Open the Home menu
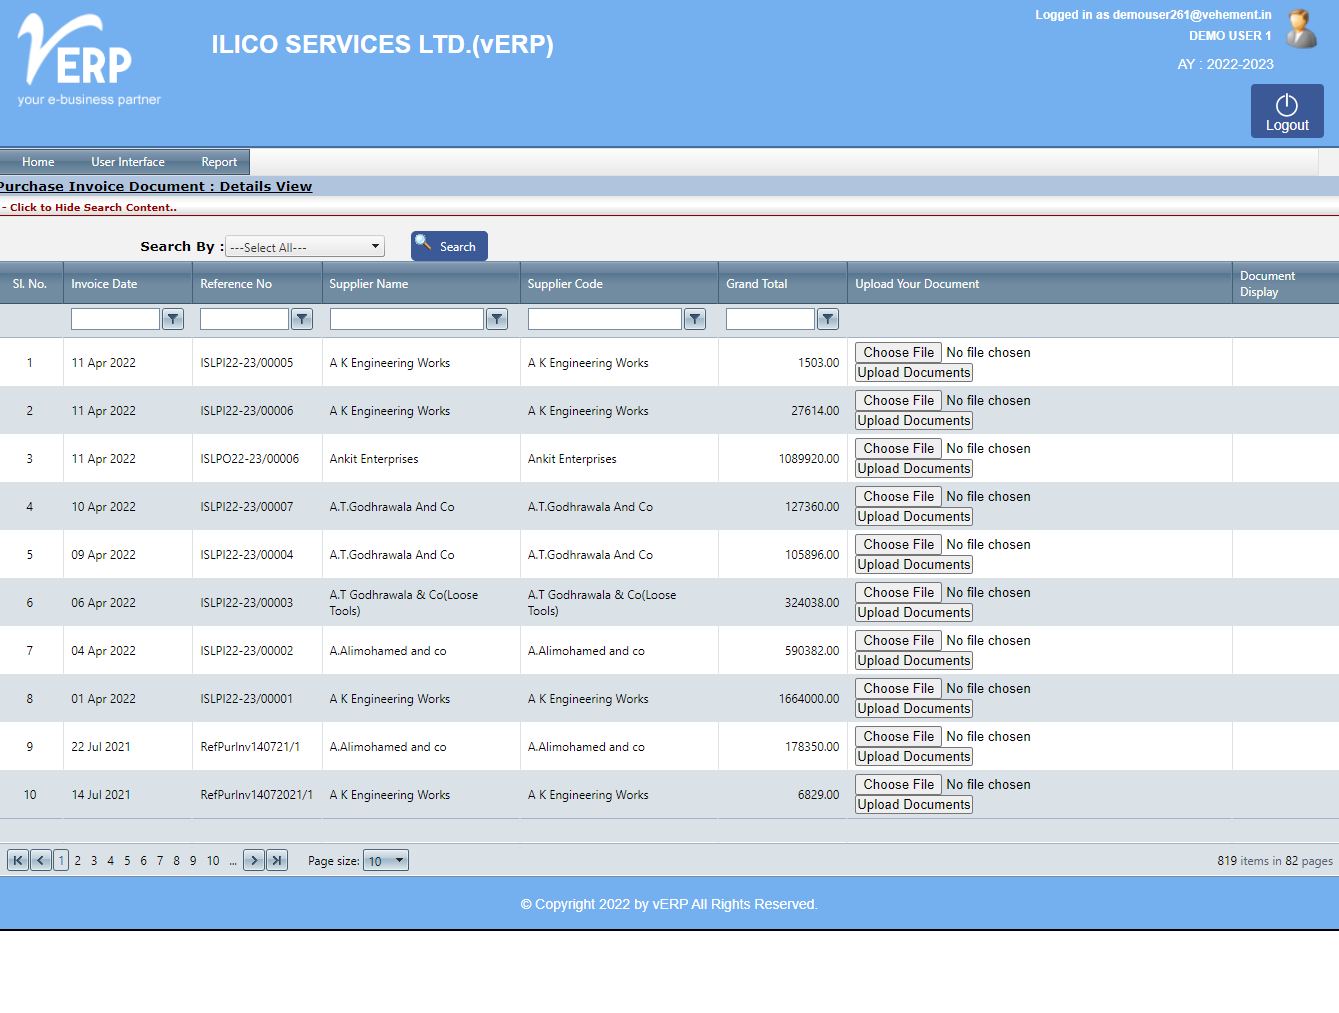This screenshot has width=1339, height=1013. coord(38,162)
